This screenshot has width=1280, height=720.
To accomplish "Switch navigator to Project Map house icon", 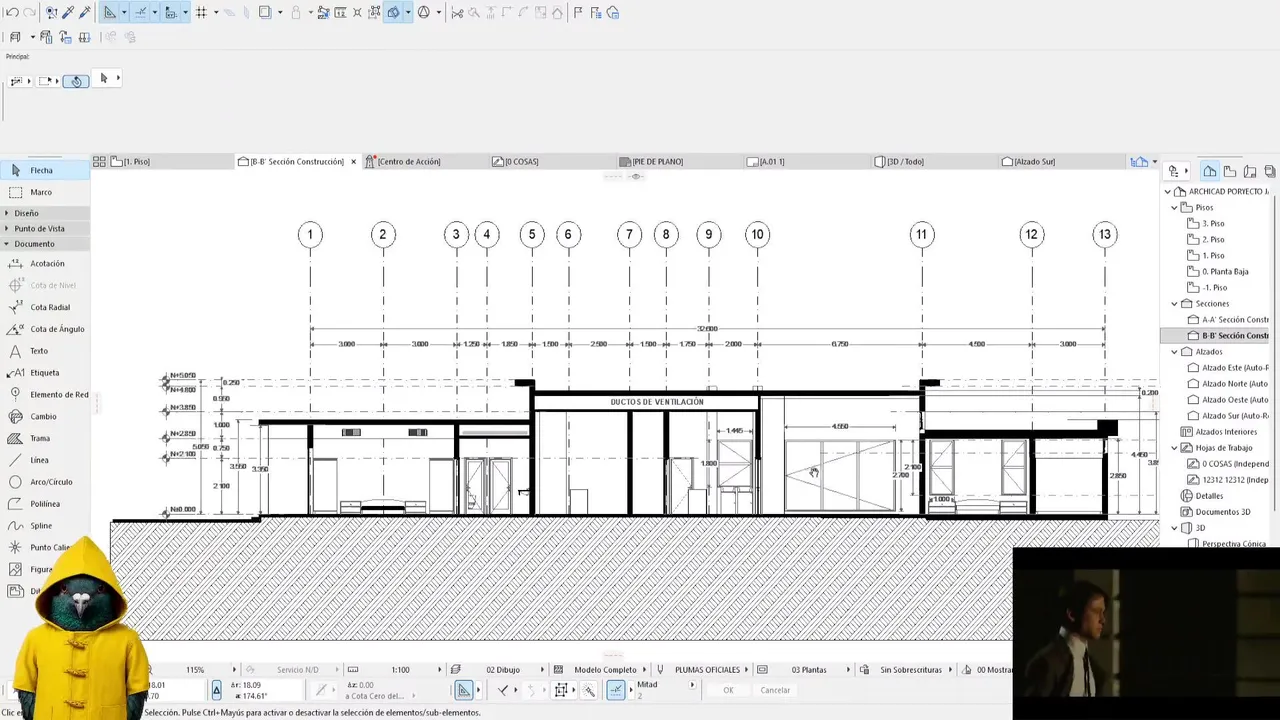I will tap(1210, 171).
